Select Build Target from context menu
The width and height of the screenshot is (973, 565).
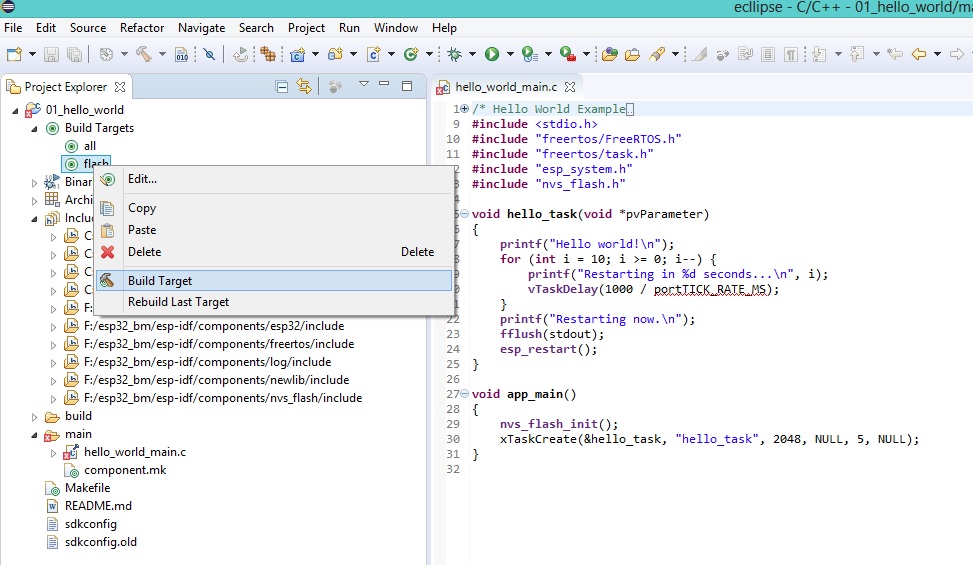pos(160,281)
